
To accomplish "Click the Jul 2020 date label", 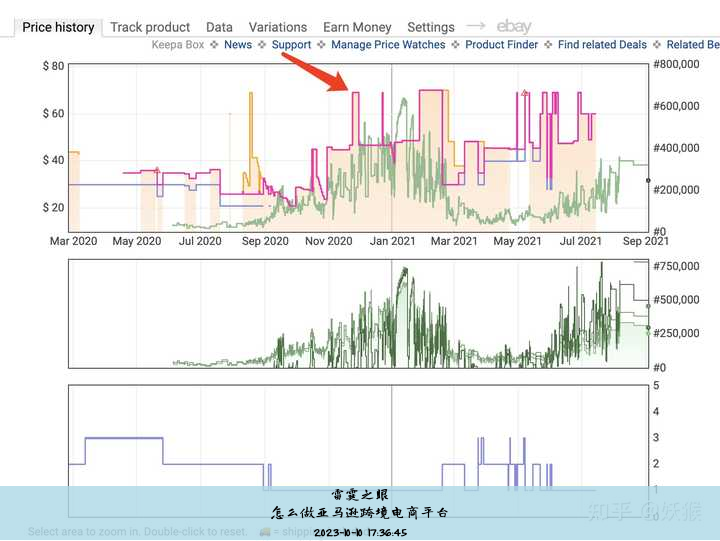I will [x=200, y=241].
